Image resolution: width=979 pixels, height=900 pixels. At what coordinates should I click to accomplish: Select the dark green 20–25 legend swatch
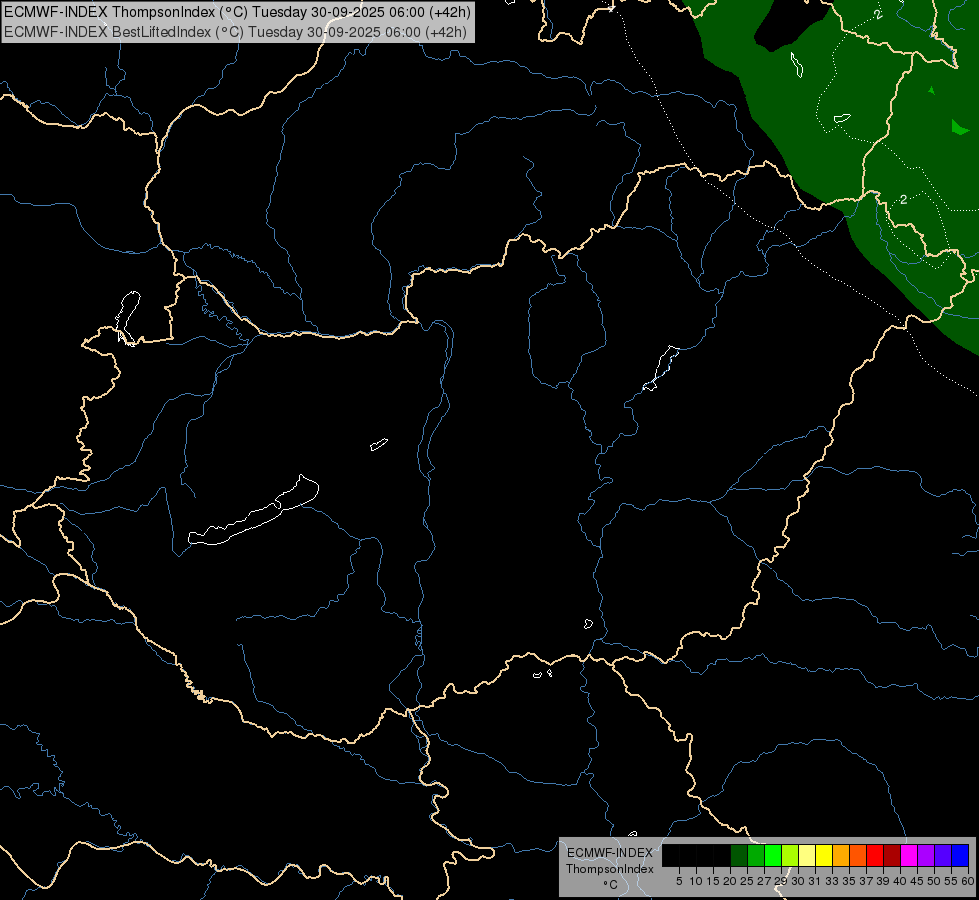click(739, 856)
